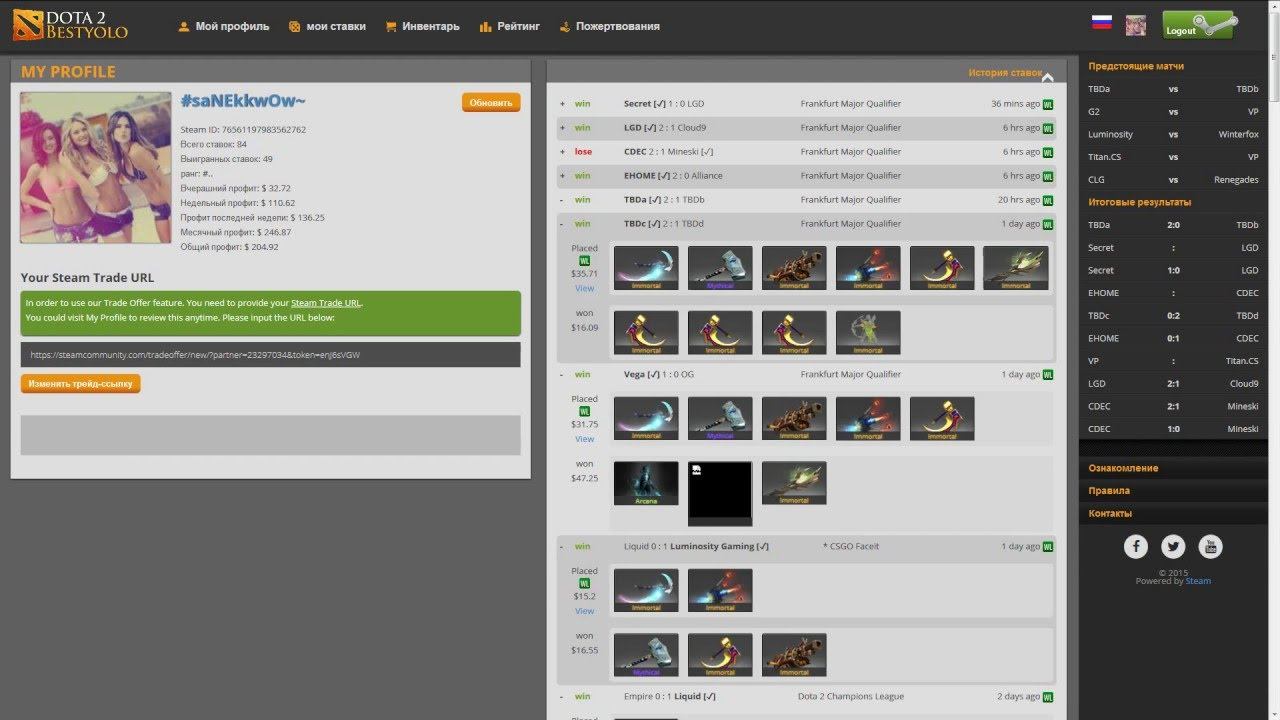This screenshot has width=1280, height=720.
Task: Click Dota 2 Champions League event text
Action: point(851,697)
